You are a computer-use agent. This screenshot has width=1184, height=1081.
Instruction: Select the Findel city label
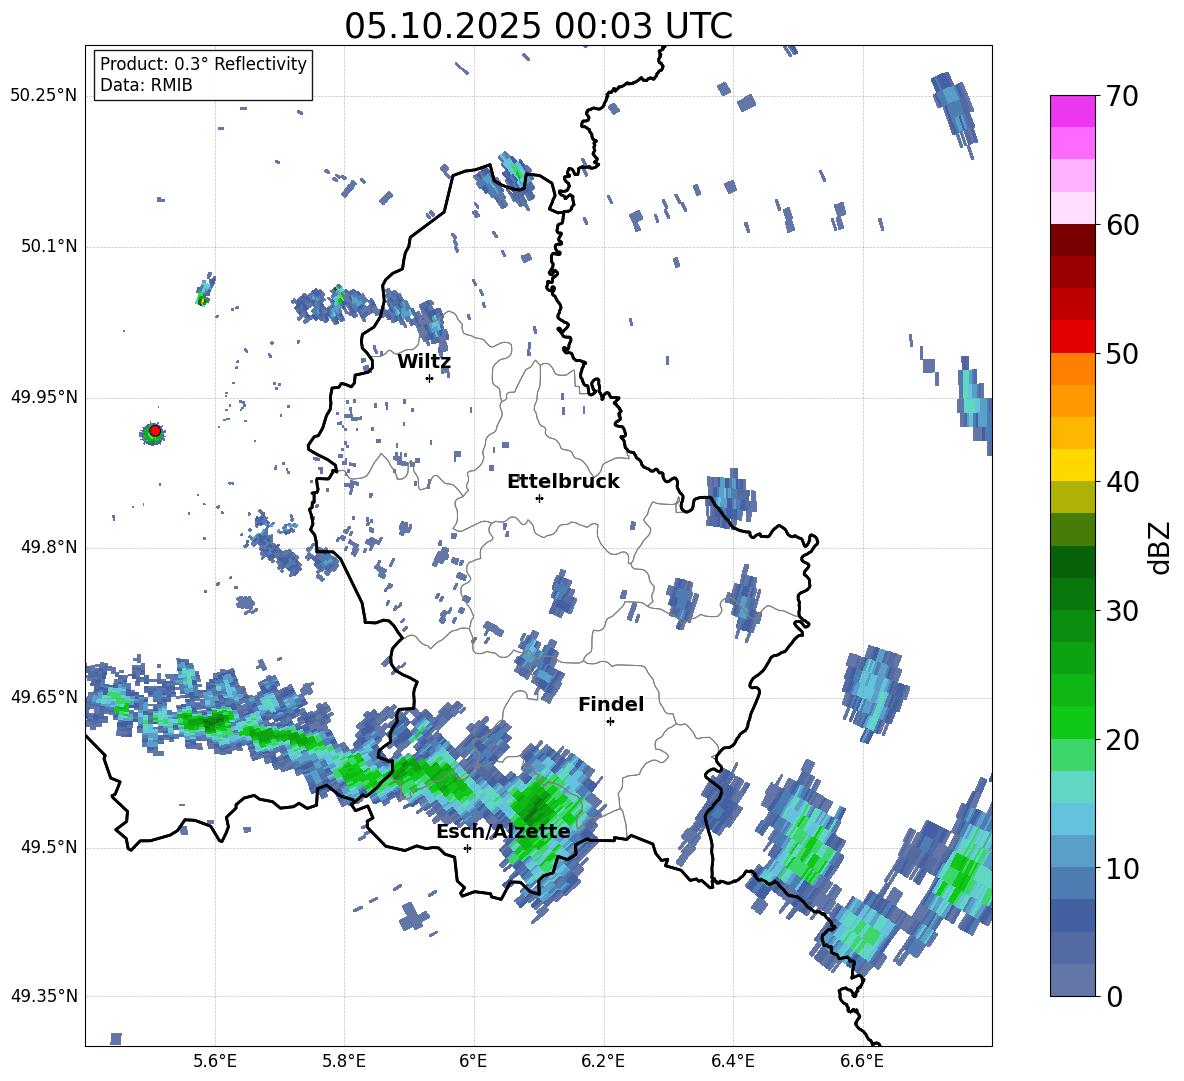pyautogui.click(x=611, y=704)
